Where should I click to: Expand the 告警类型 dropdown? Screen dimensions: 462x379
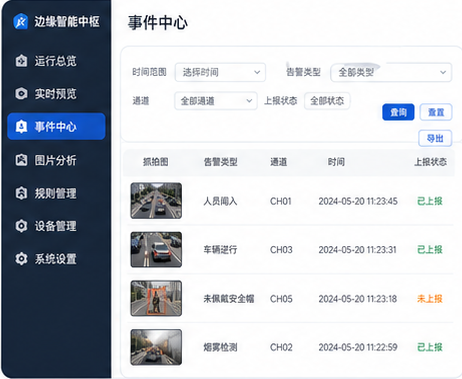point(391,72)
